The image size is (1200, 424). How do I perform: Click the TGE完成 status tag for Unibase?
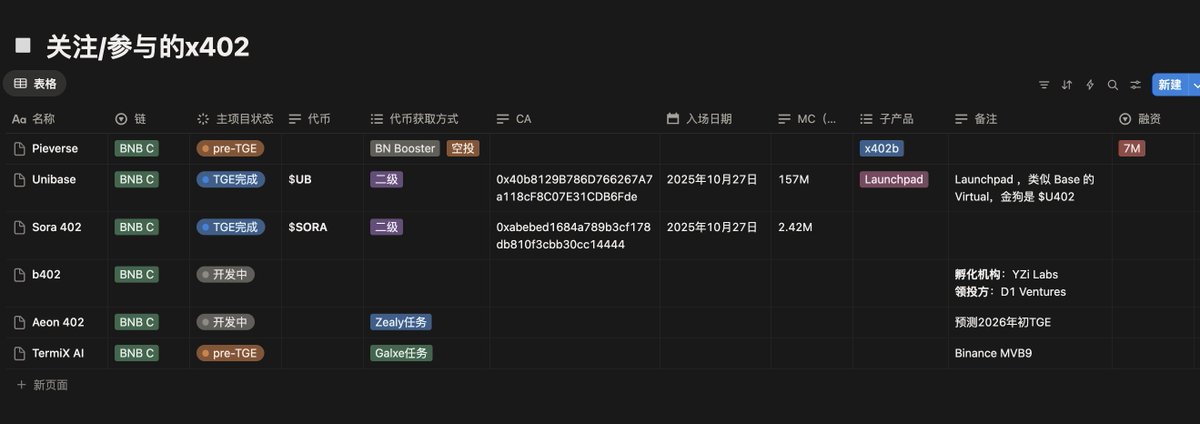pos(230,180)
